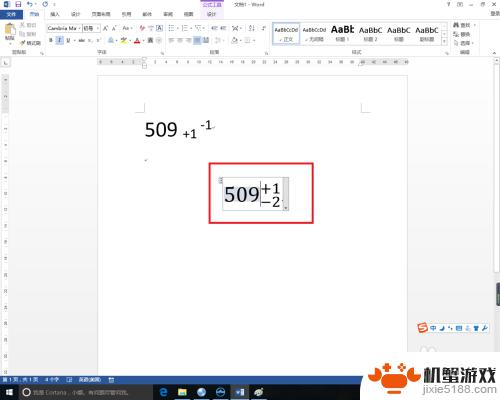The height and width of the screenshot is (400, 500).
Task: Click the numbered list icon
Action: click(x=185, y=28)
